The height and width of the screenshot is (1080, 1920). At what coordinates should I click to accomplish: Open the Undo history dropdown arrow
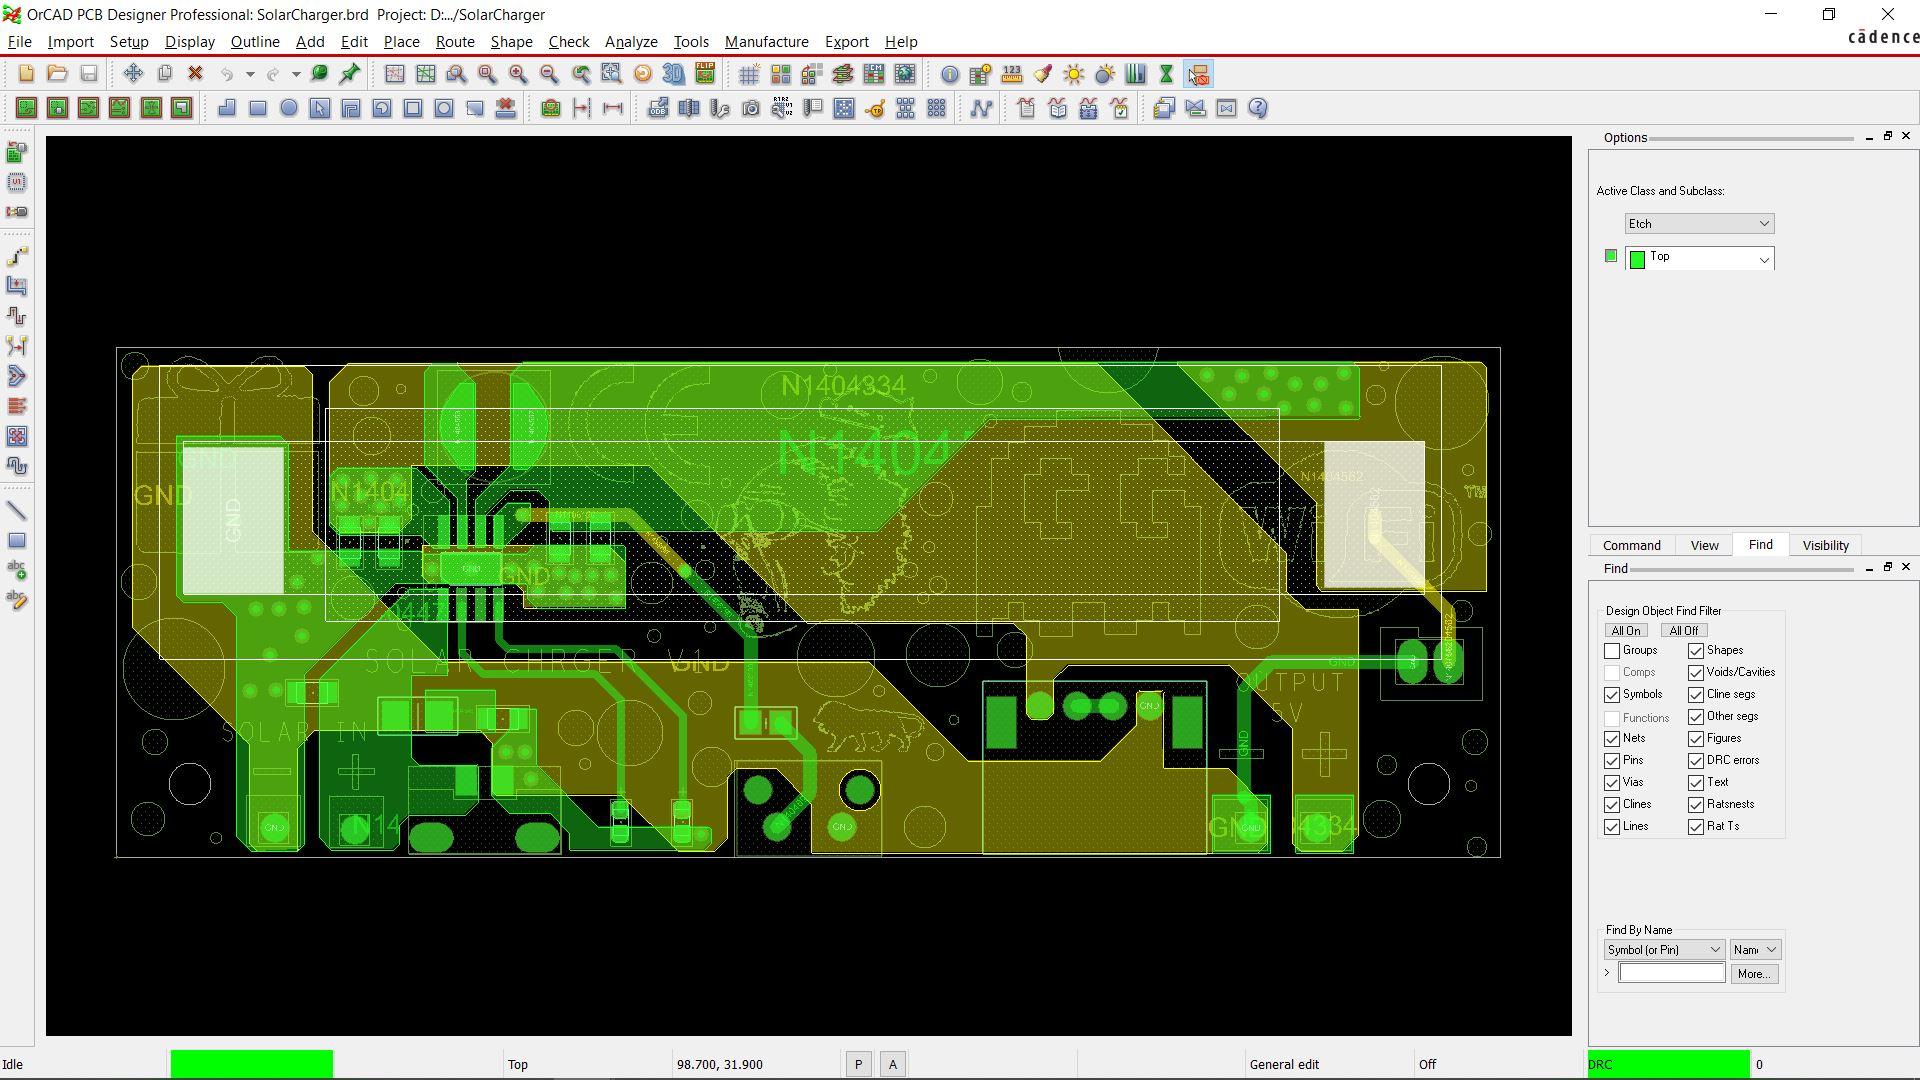pyautogui.click(x=250, y=74)
